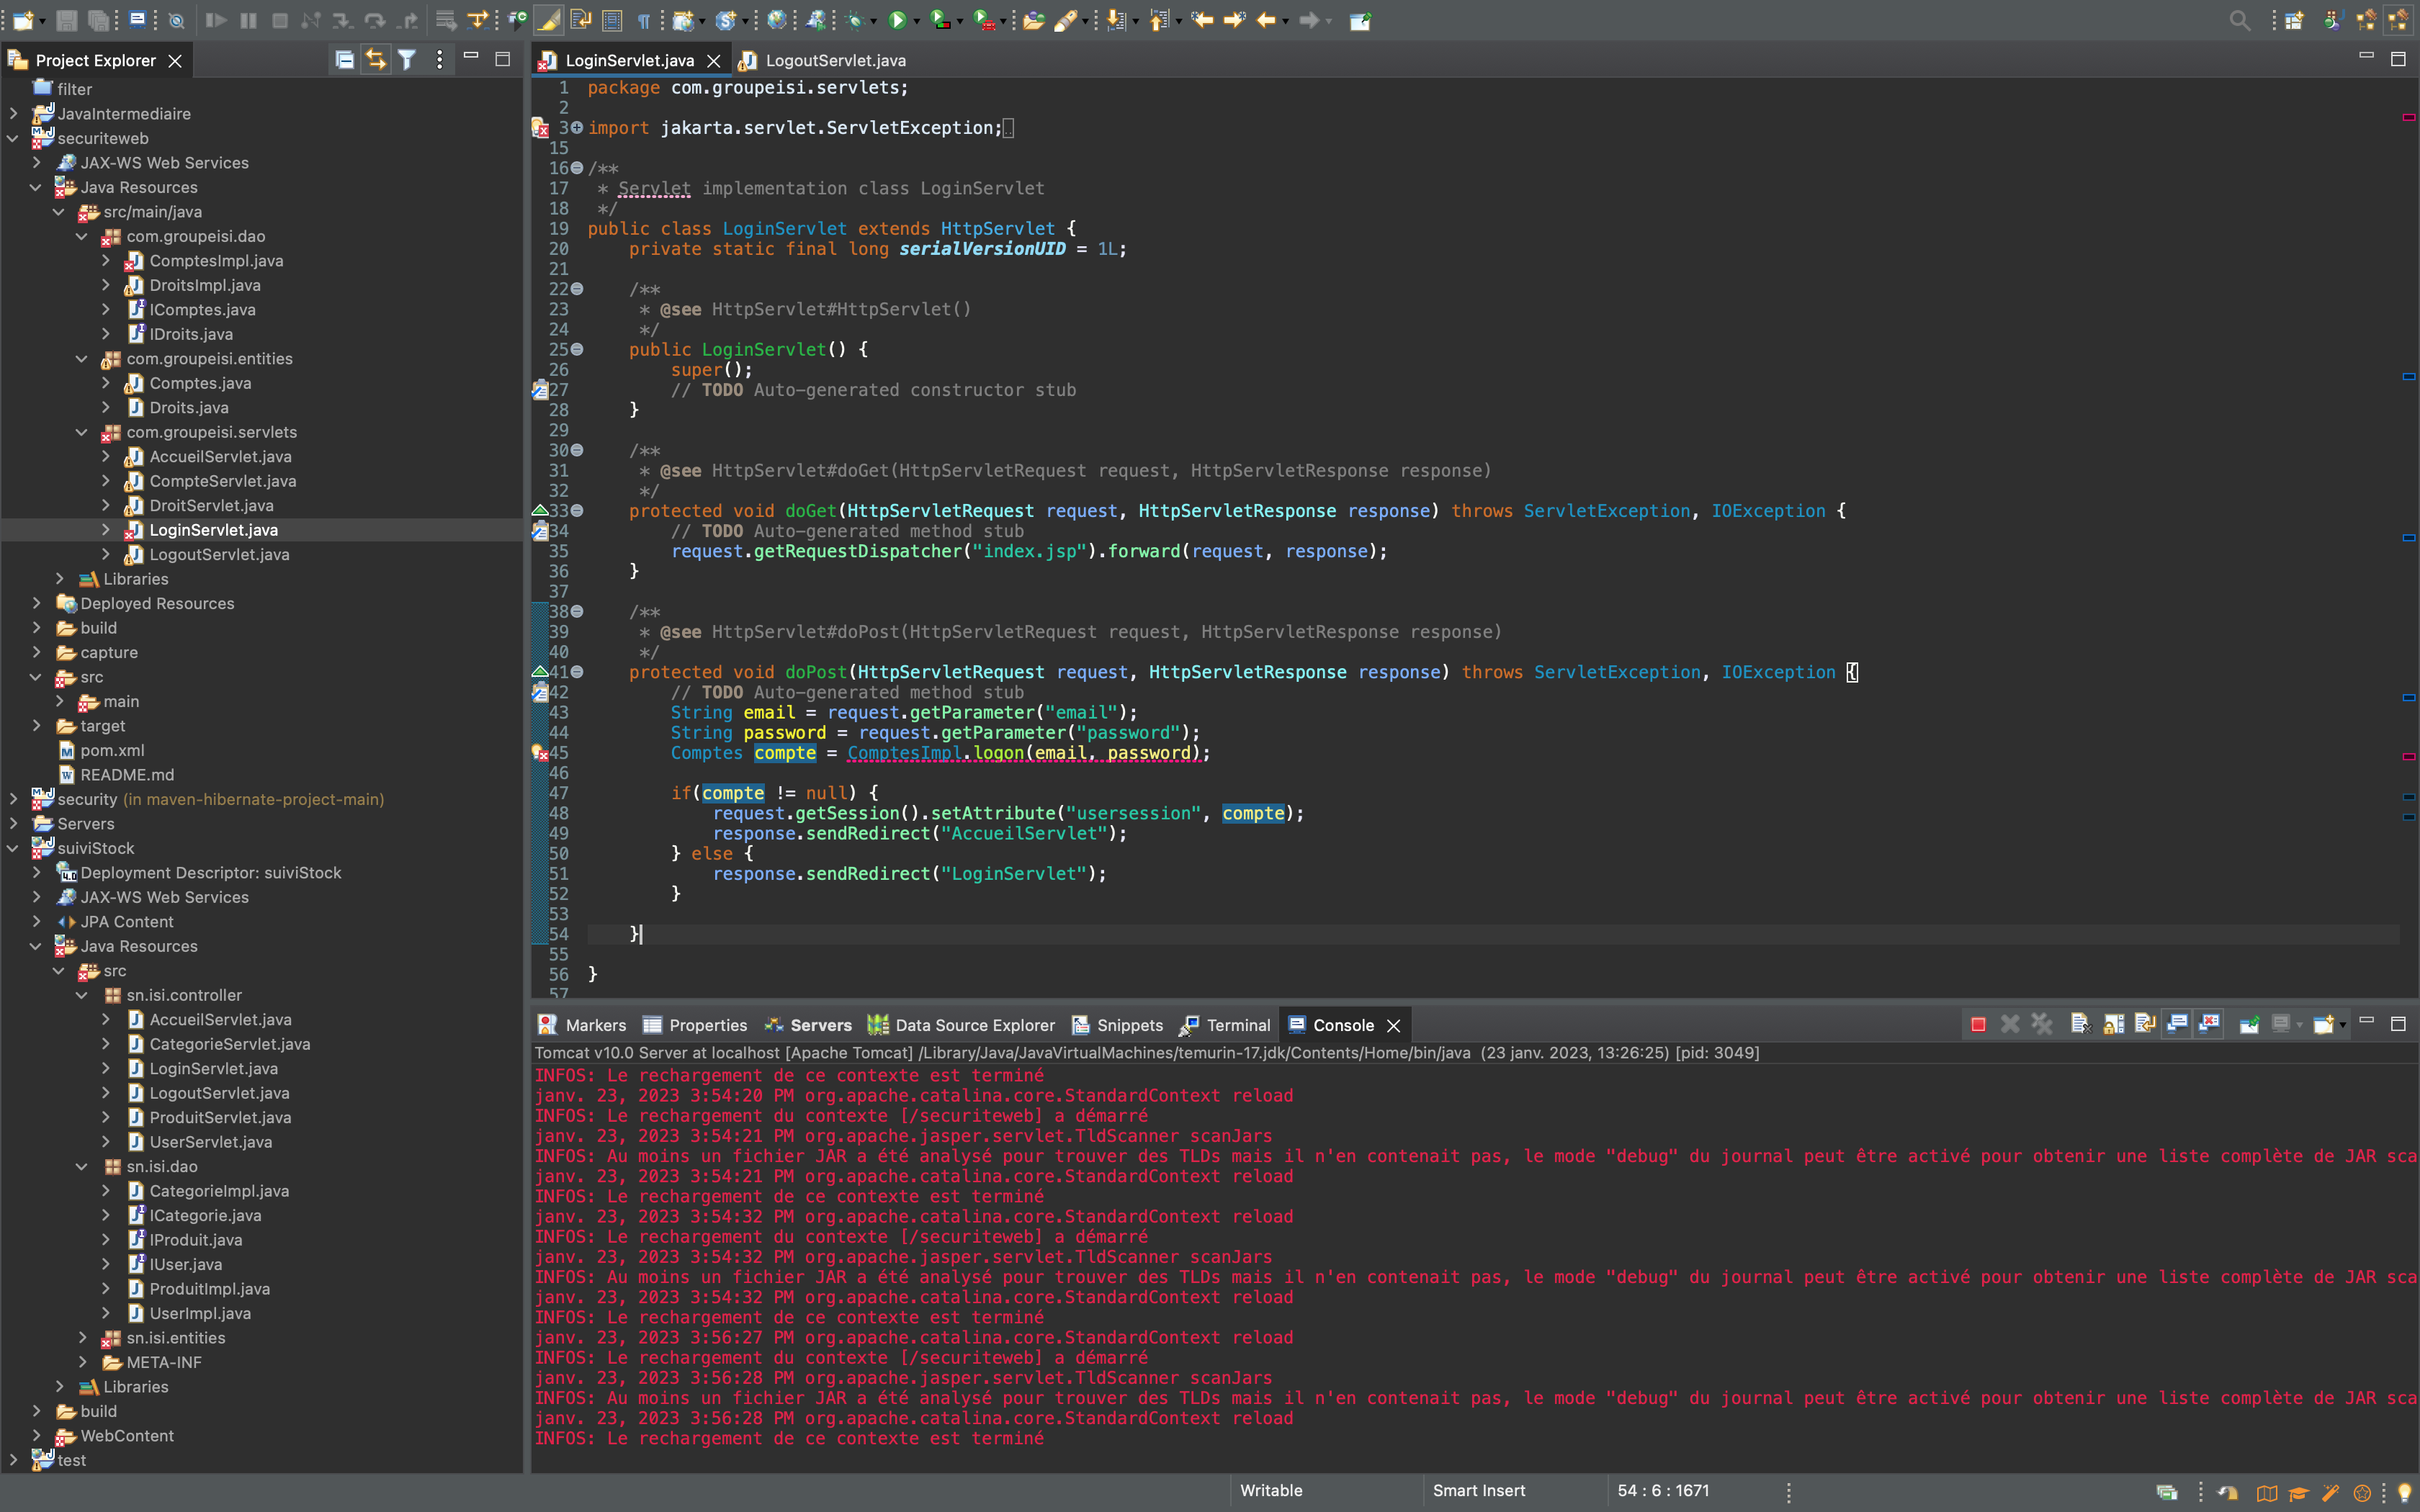The height and width of the screenshot is (1512, 2420).
Task: Toggle Link with Editor in Project Explorer
Action: tap(375, 60)
